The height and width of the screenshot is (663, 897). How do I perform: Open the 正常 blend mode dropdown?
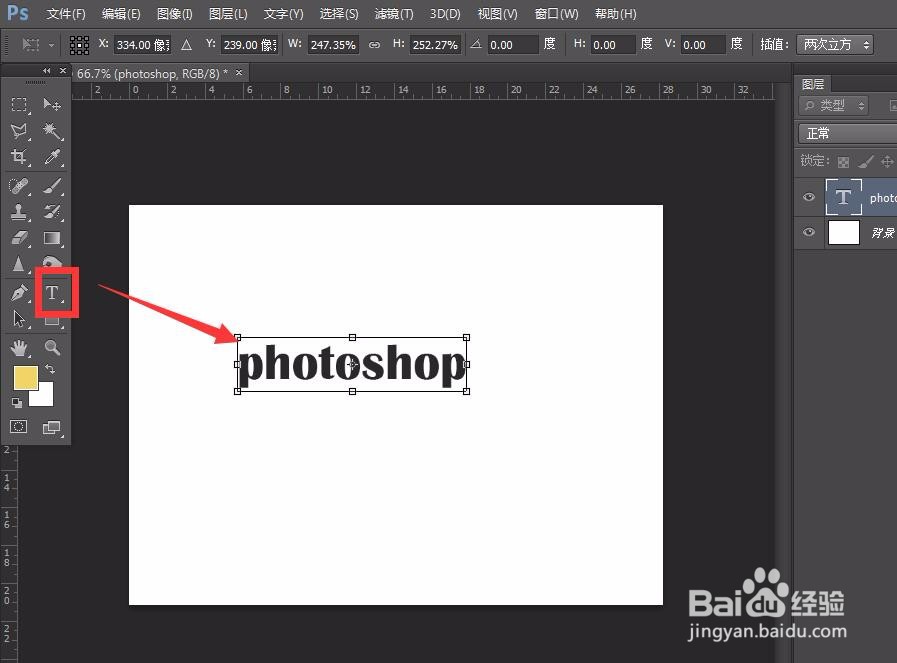click(848, 133)
